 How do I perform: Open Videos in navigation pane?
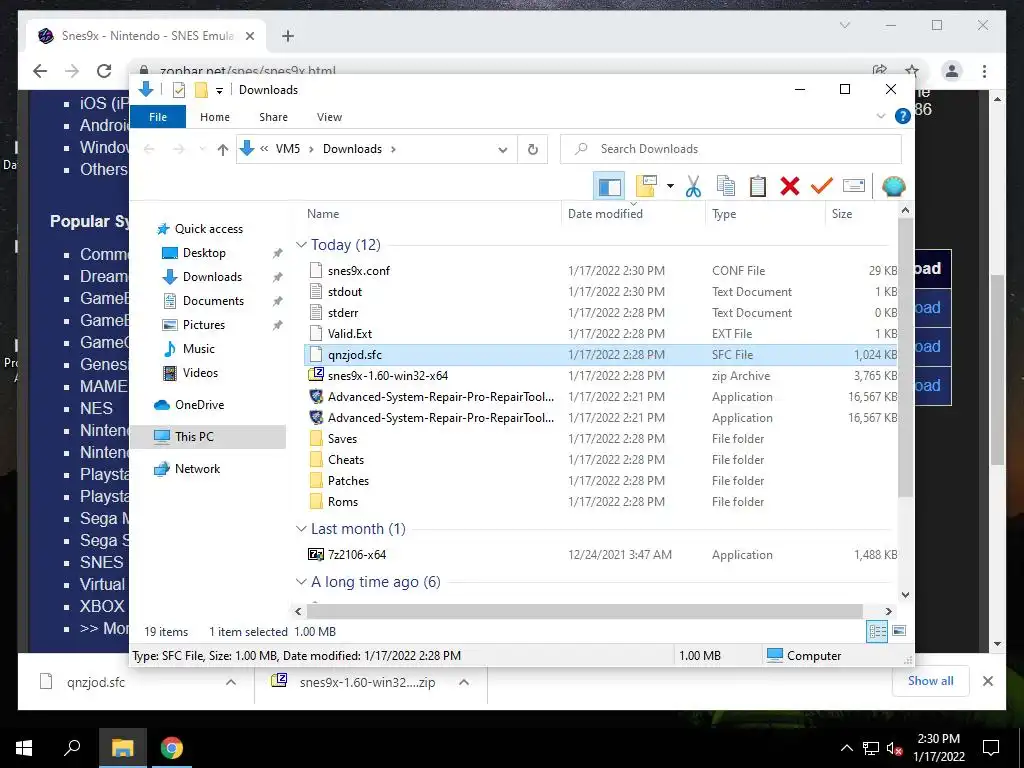pyautogui.click(x=200, y=373)
